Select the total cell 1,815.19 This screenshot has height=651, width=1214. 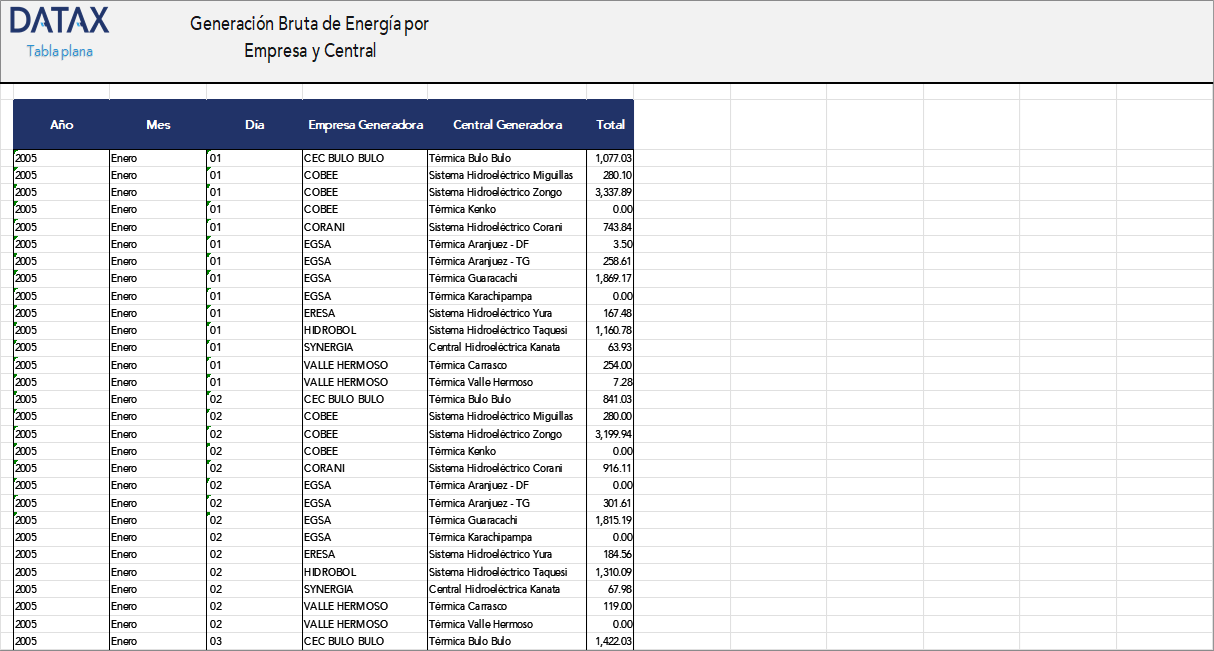coord(612,520)
